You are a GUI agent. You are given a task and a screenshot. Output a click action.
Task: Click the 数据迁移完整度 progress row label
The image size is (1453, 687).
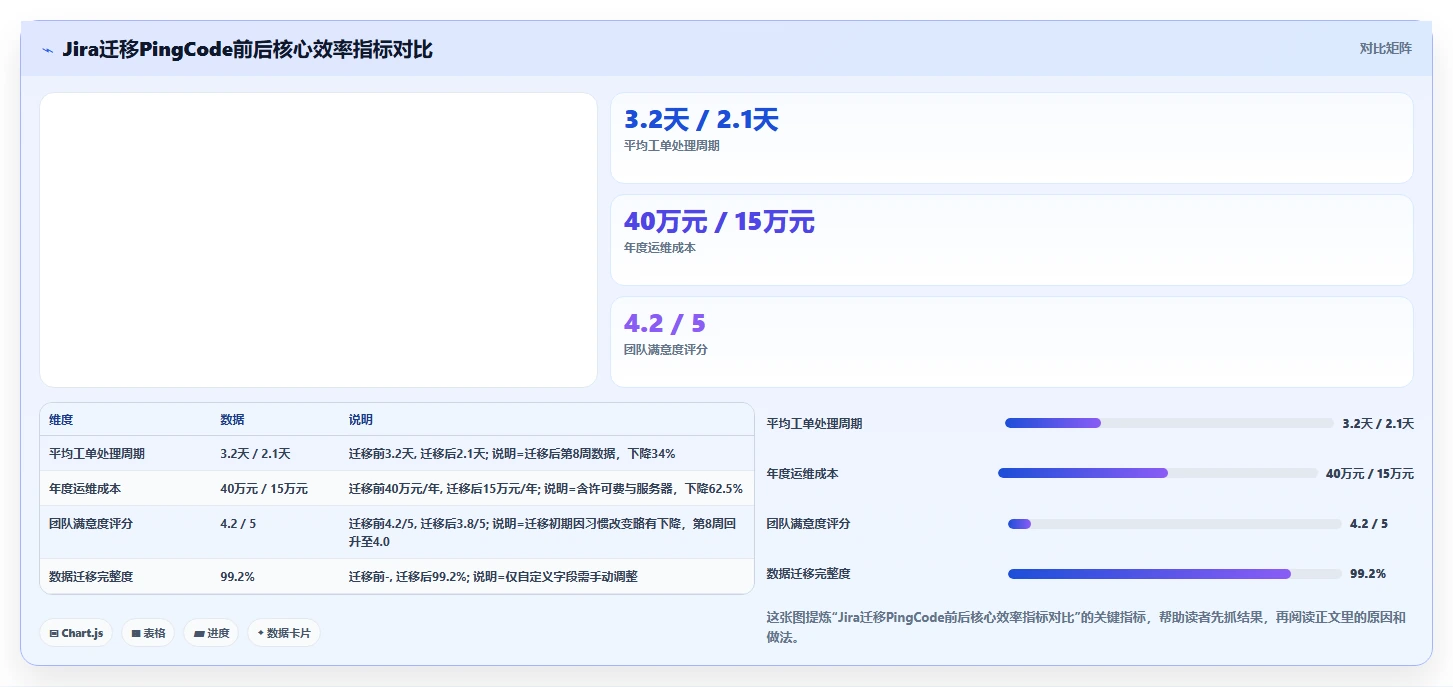pyautogui.click(x=808, y=574)
